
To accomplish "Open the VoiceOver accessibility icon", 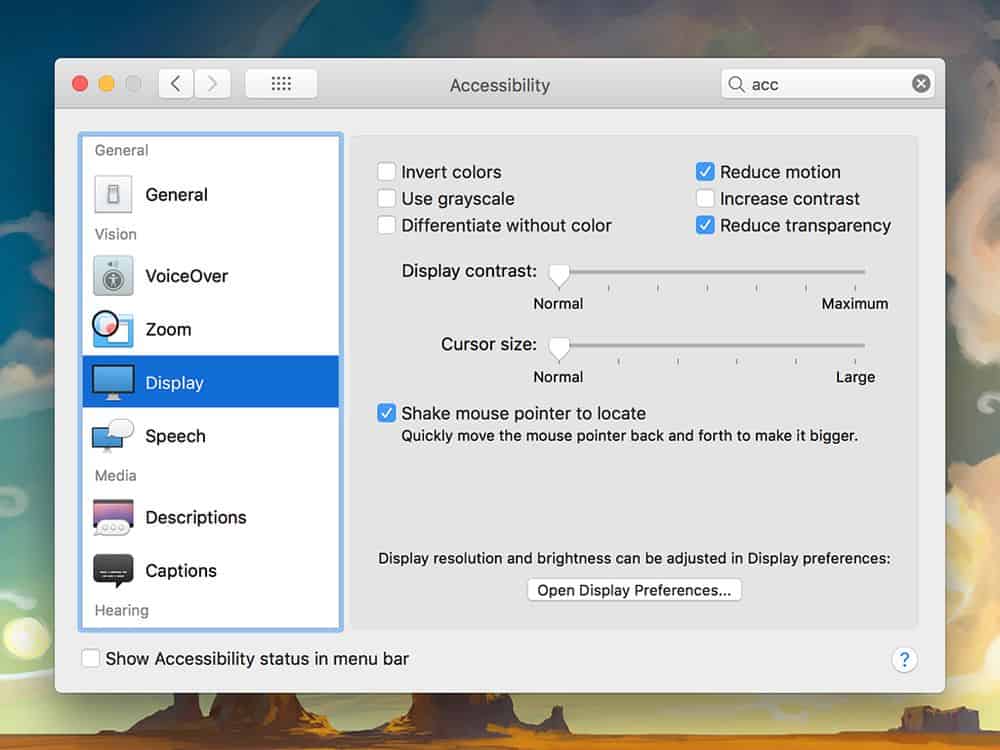I will point(113,276).
